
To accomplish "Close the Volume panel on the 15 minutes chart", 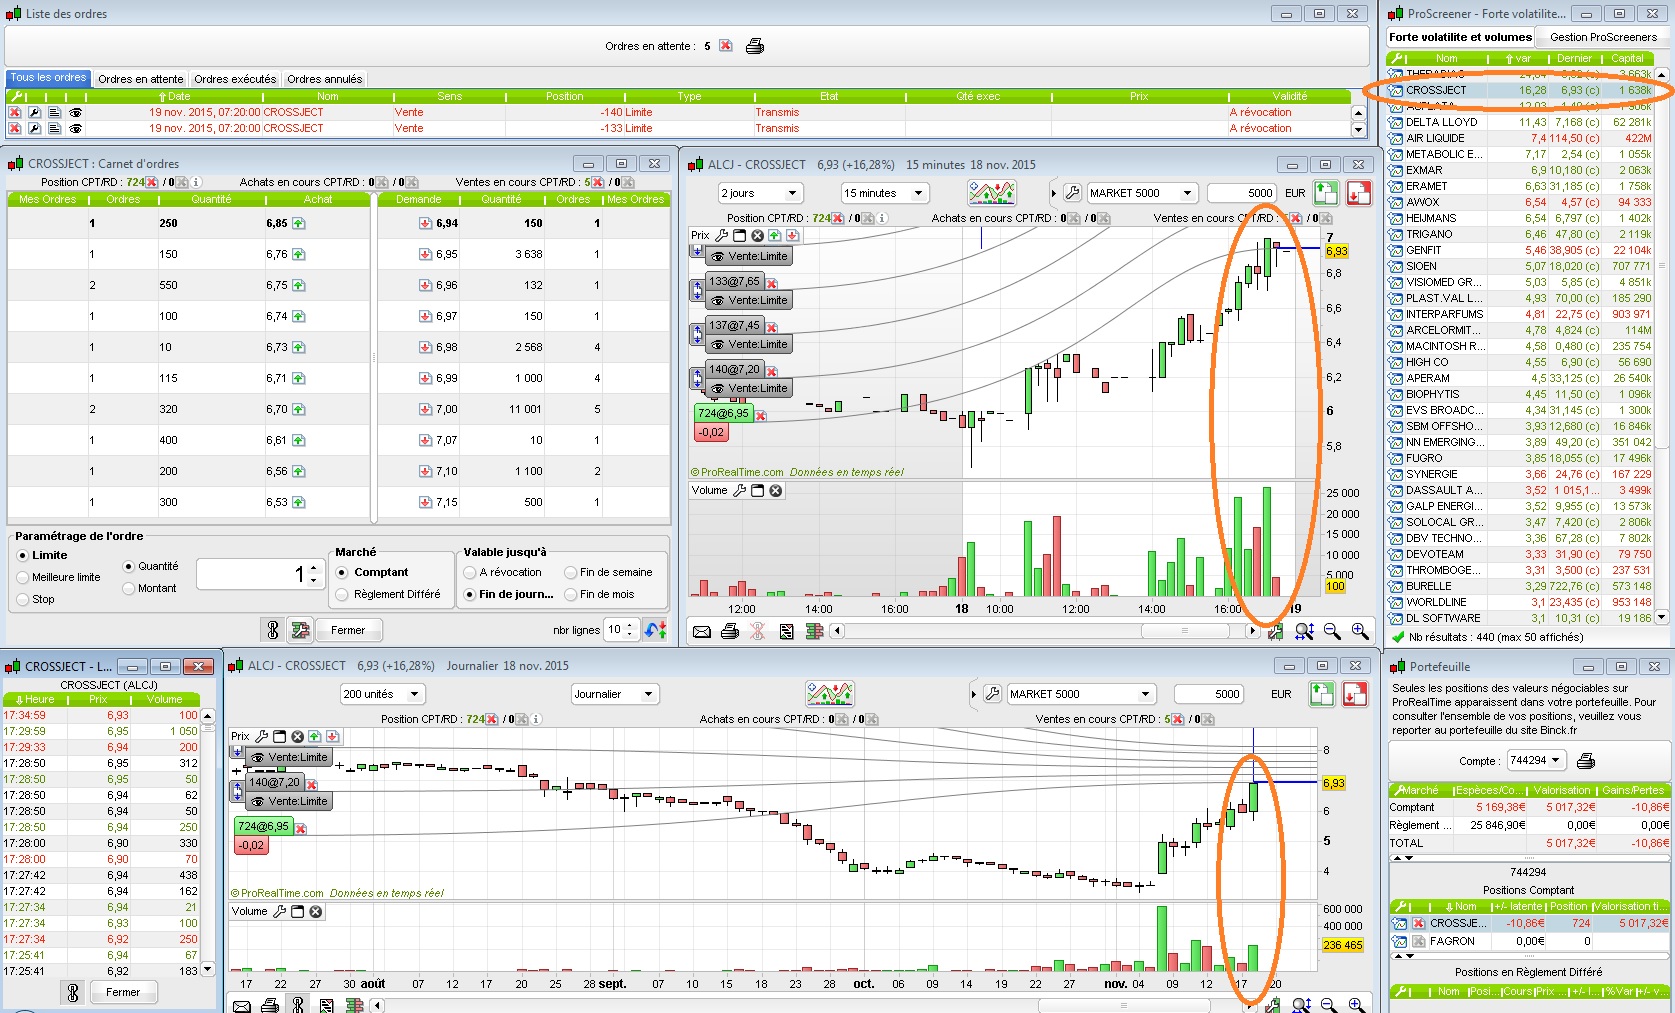I will pyautogui.click(x=776, y=491).
